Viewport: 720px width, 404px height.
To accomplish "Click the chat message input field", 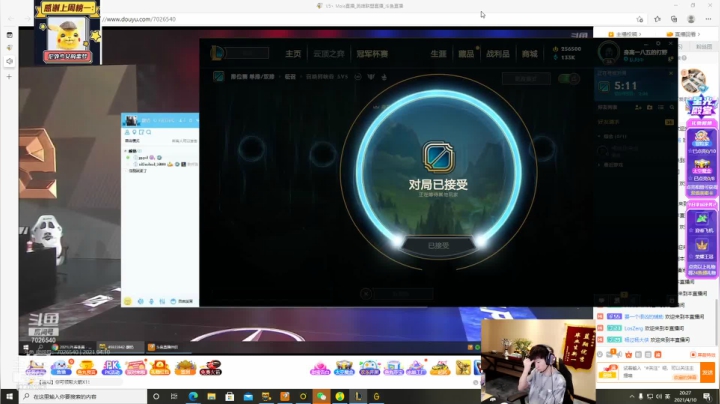I will 660,372.
